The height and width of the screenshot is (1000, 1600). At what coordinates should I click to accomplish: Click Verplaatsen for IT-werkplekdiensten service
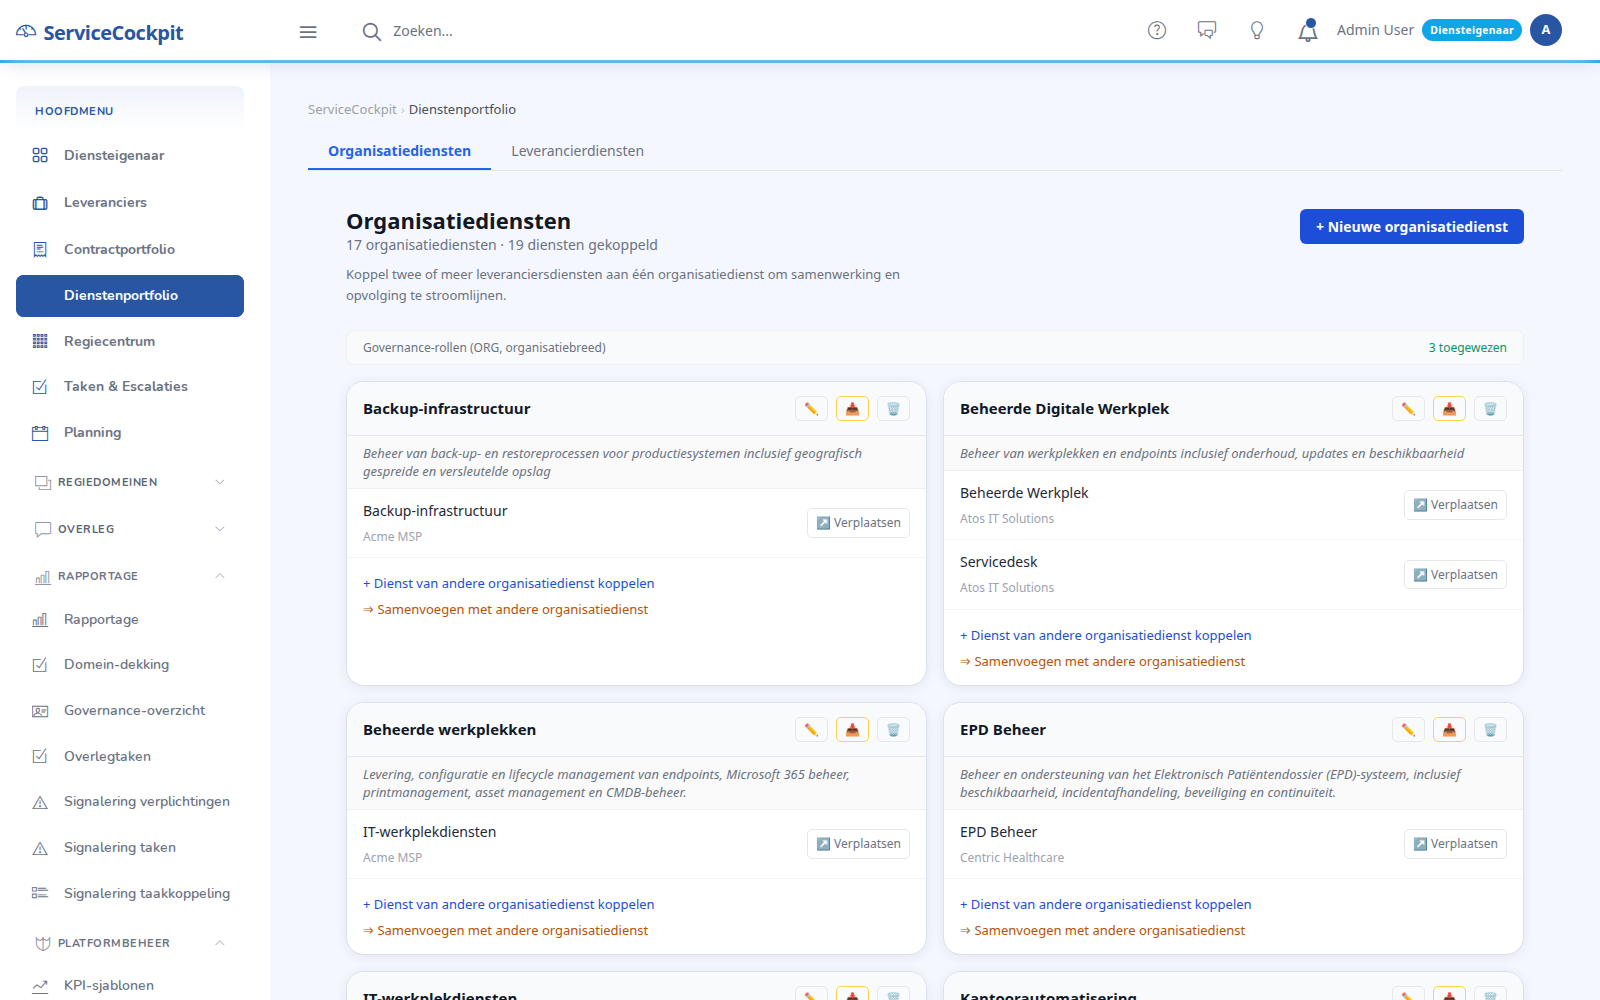tap(858, 844)
